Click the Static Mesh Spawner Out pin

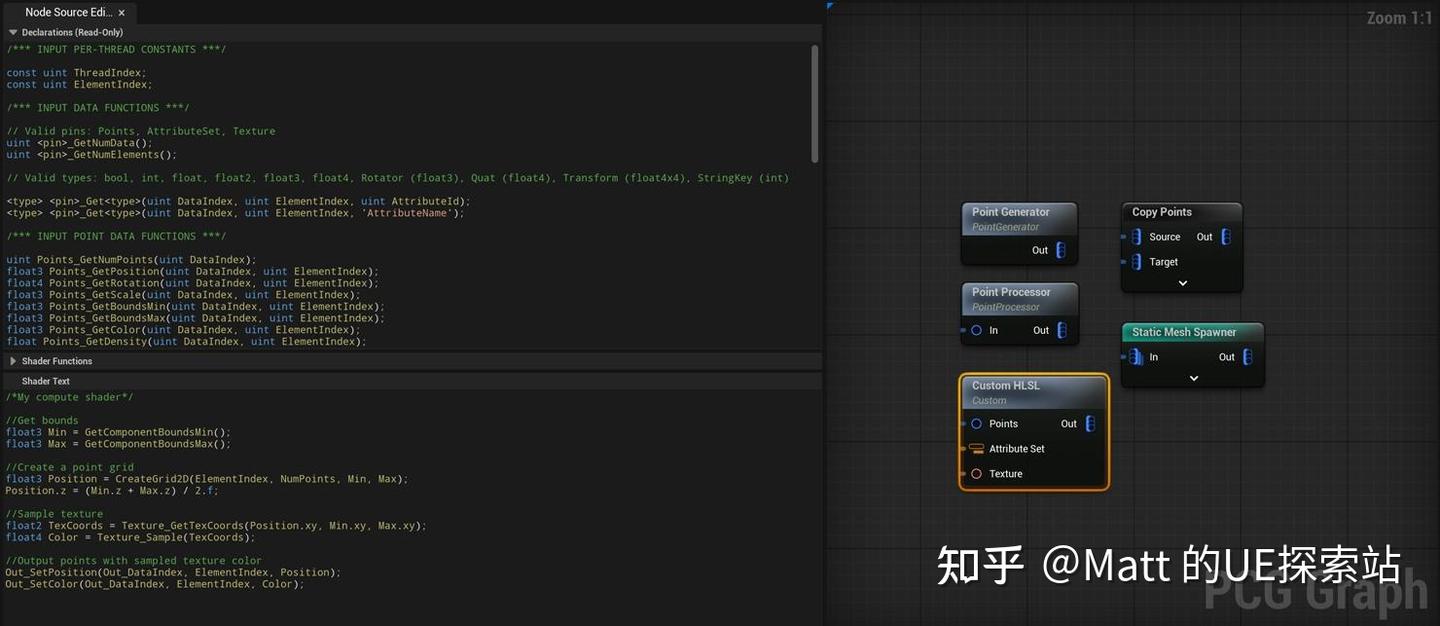(1247, 357)
